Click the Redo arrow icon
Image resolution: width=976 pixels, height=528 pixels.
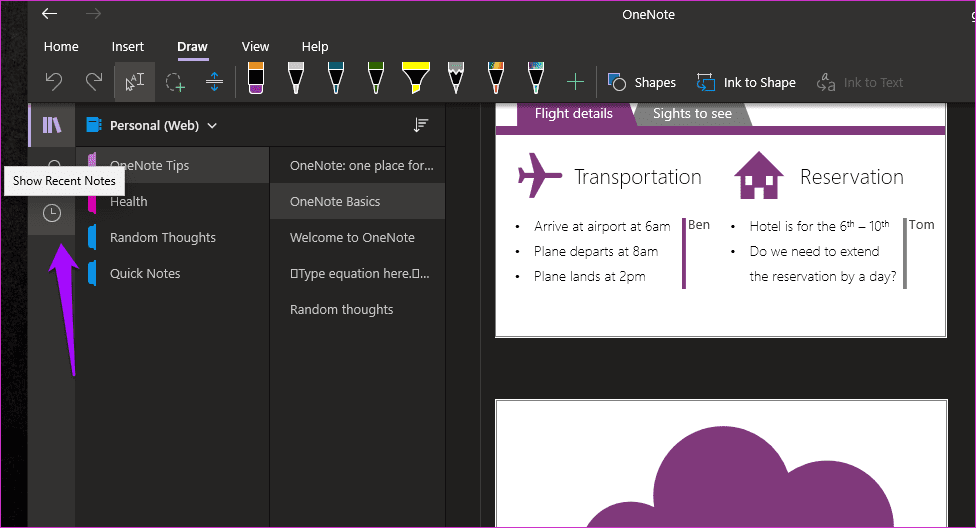click(94, 82)
